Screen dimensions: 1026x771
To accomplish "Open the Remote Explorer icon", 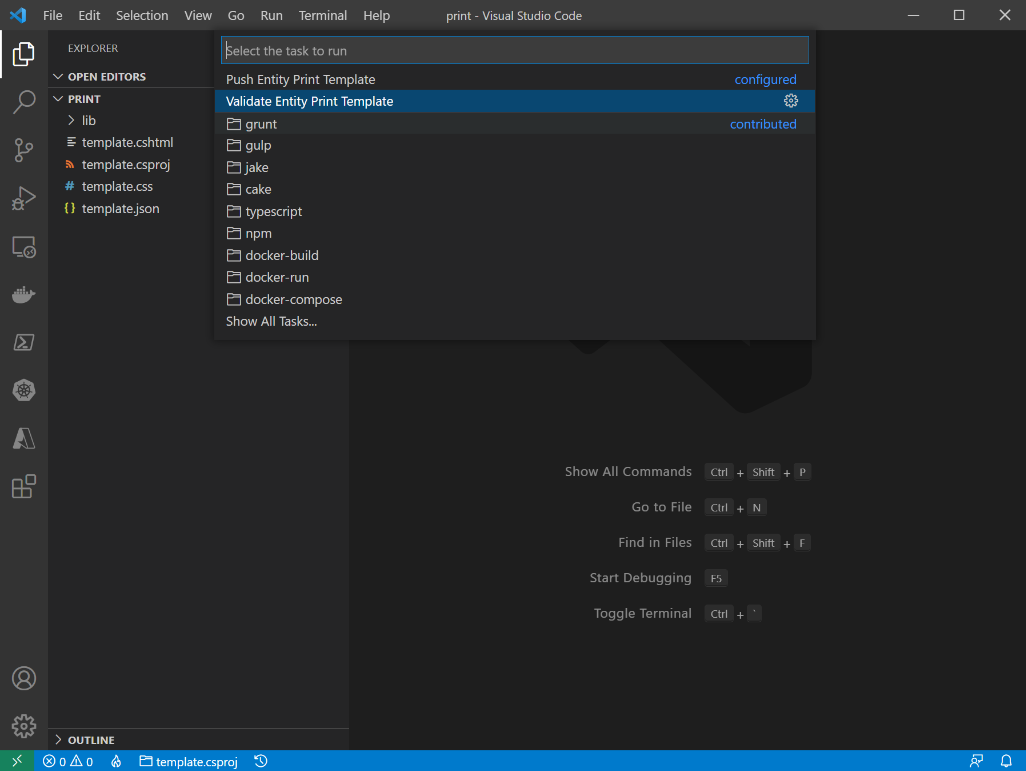I will click(x=24, y=247).
